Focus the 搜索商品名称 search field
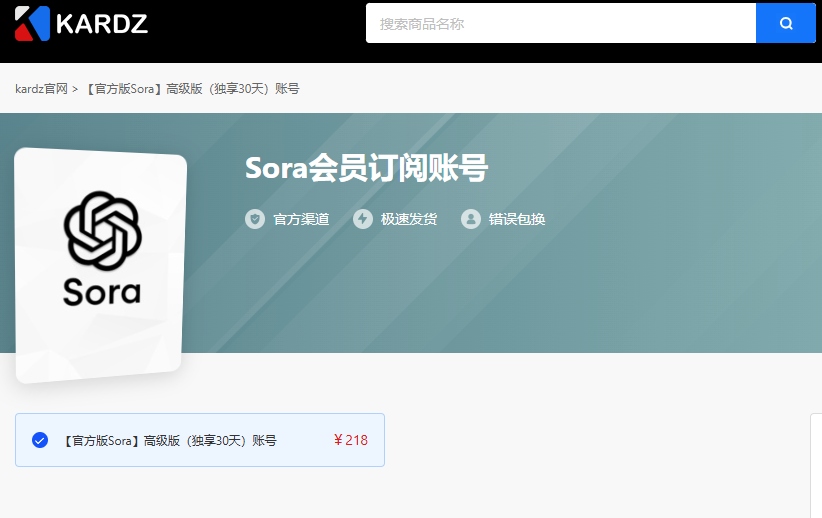 coord(561,23)
